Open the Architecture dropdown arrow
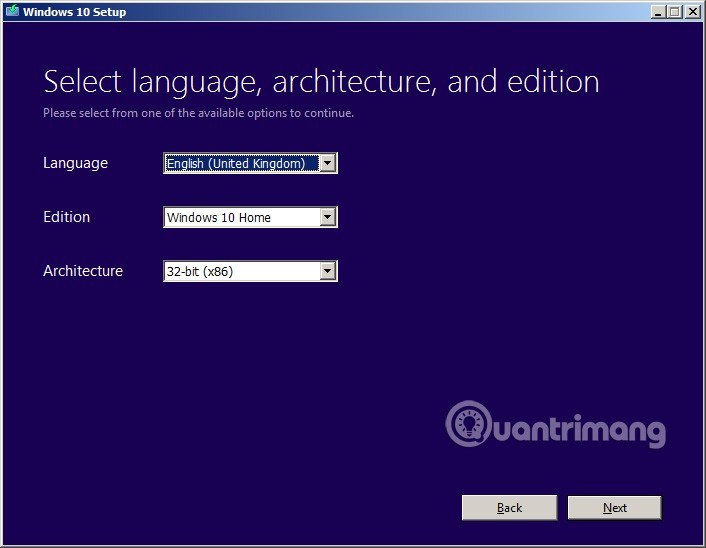The image size is (706, 548). click(x=328, y=271)
